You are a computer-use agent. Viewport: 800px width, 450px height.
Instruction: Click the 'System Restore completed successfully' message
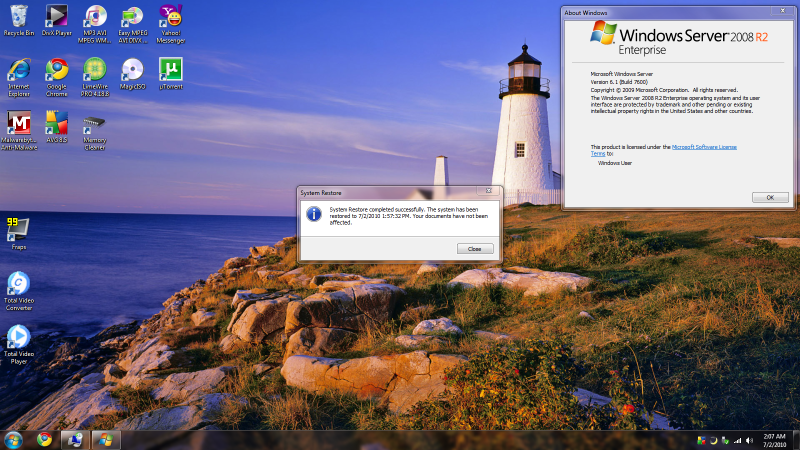click(x=409, y=216)
